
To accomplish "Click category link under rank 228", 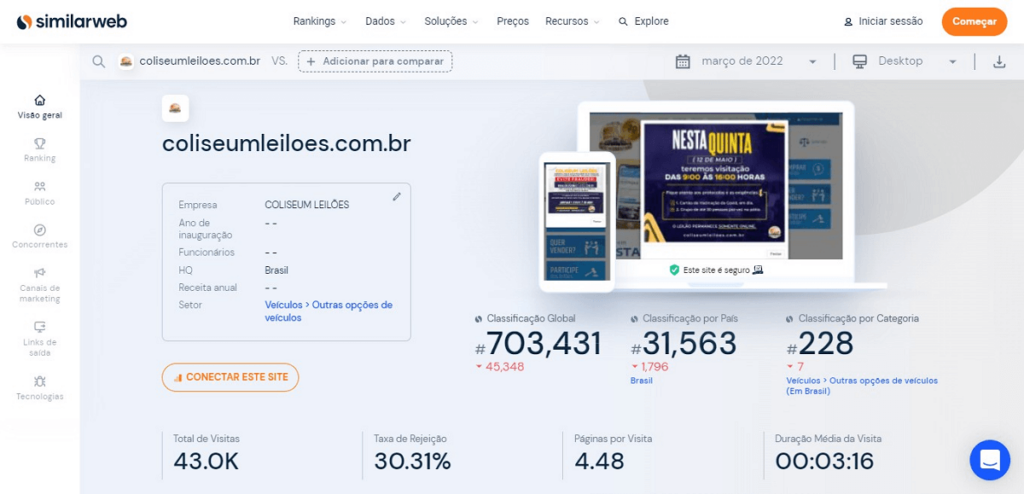I will click(862, 386).
